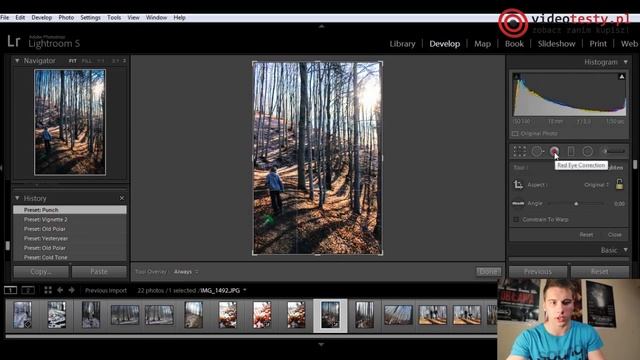Open the Help menu
640x360 pixels.
pos(179,18)
